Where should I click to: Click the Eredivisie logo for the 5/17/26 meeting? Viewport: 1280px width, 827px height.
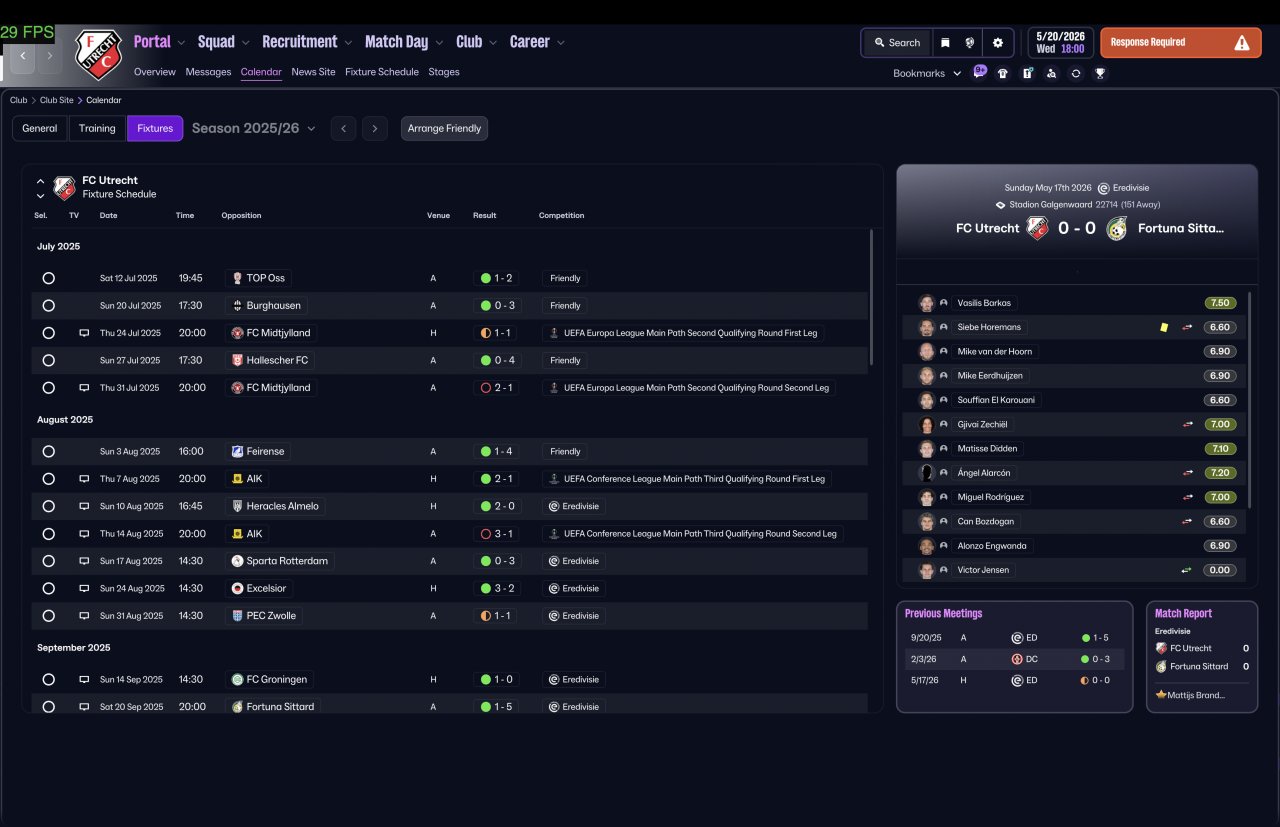pyautogui.click(x=1017, y=681)
